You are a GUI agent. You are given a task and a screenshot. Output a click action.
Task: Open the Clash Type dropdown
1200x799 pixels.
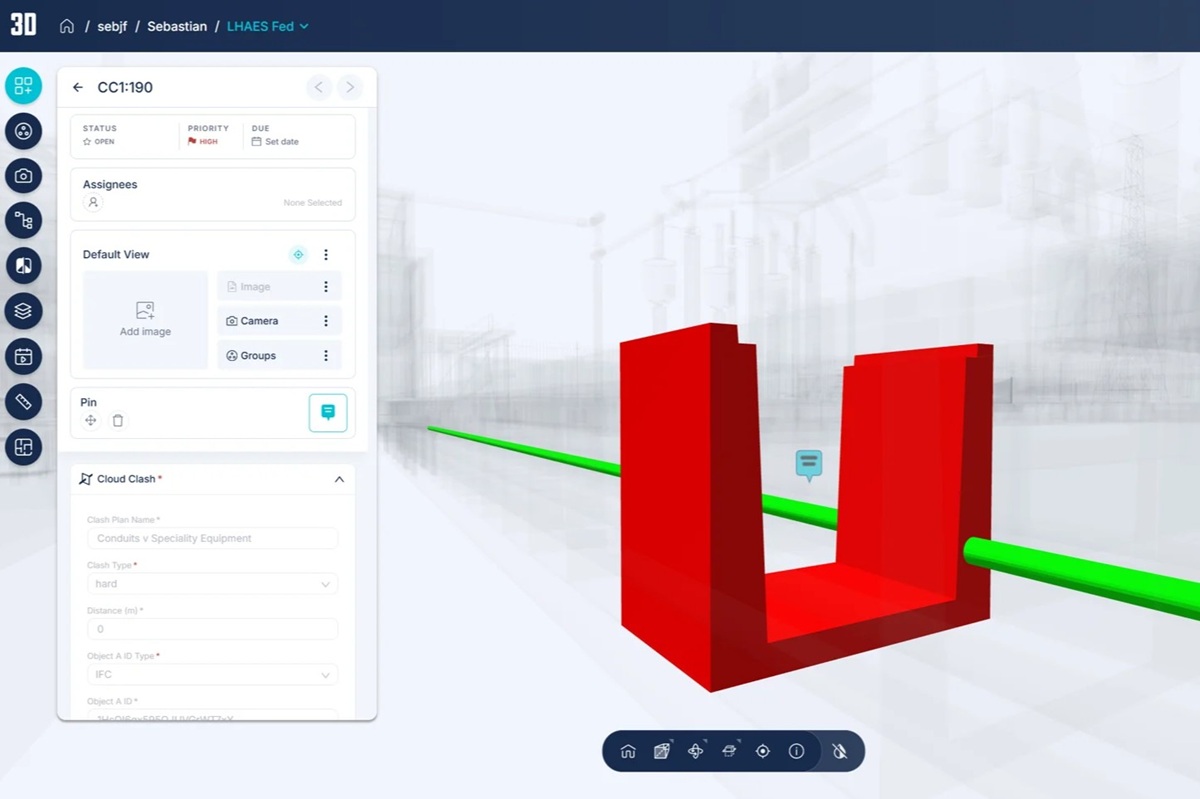click(212, 584)
